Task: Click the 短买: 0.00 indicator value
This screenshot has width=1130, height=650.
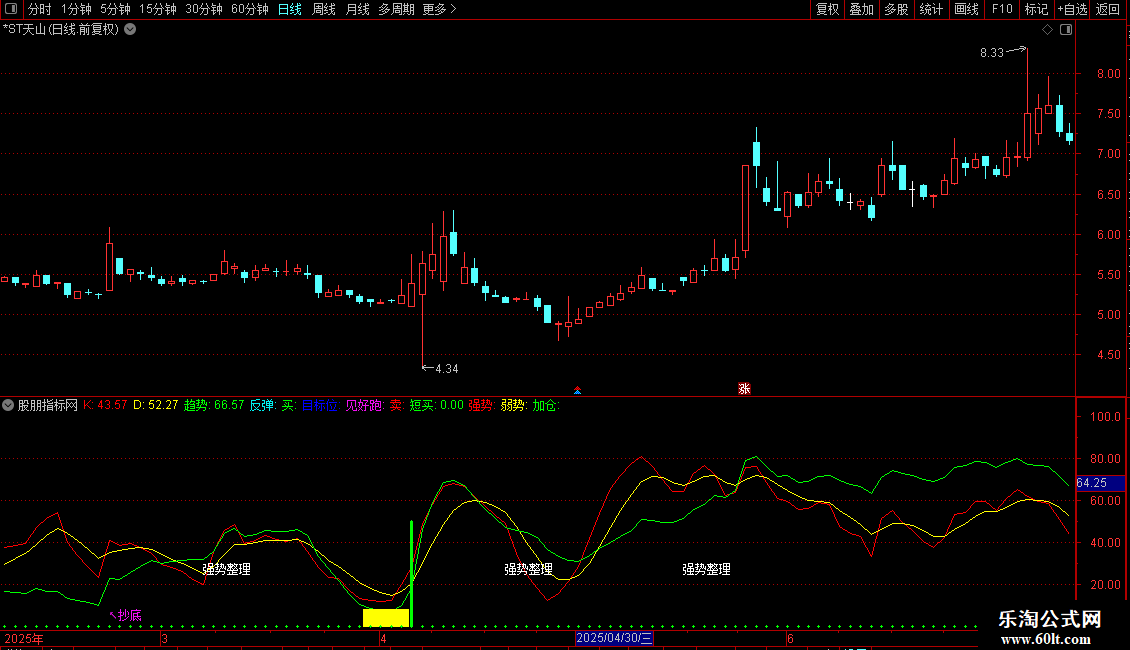Action: 437,405
